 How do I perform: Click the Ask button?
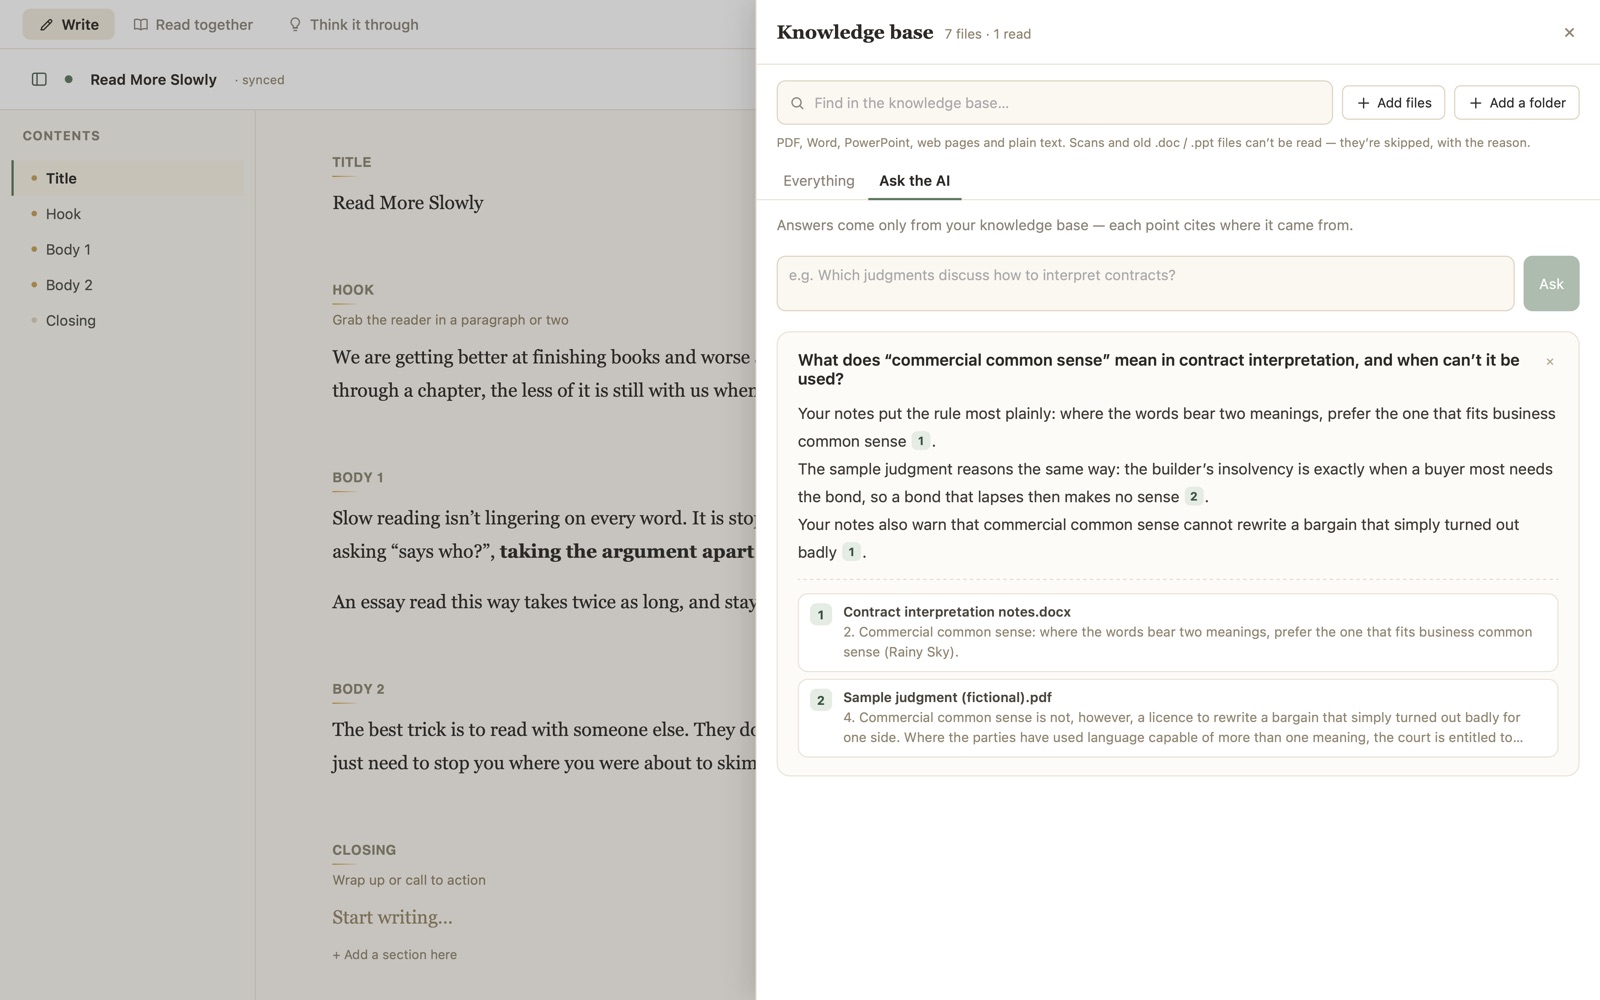[1551, 284]
